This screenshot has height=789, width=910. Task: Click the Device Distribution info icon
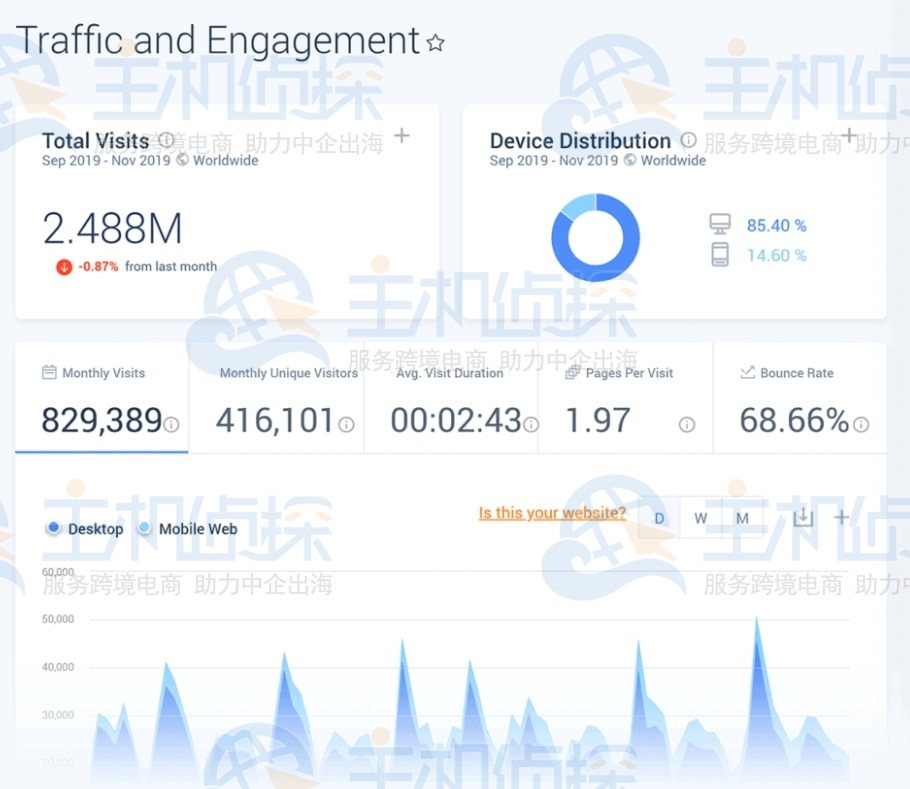point(689,140)
